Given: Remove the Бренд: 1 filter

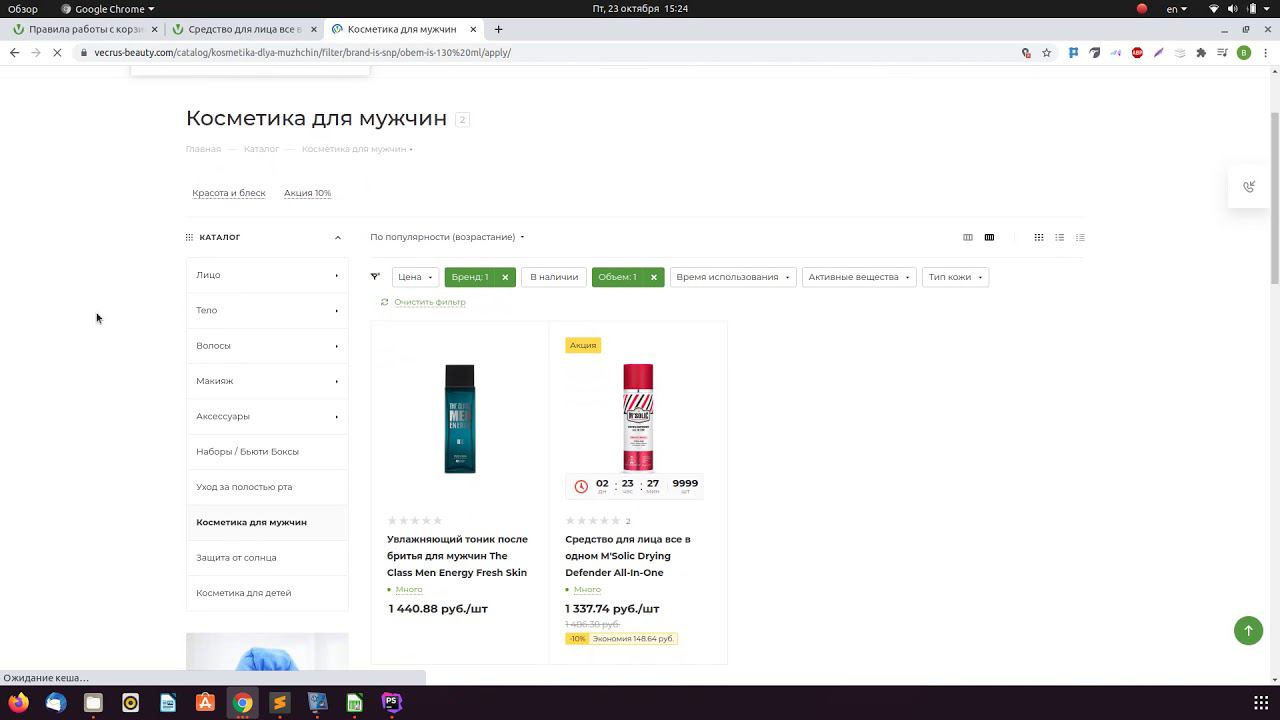Looking at the screenshot, I should click(505, 277).
